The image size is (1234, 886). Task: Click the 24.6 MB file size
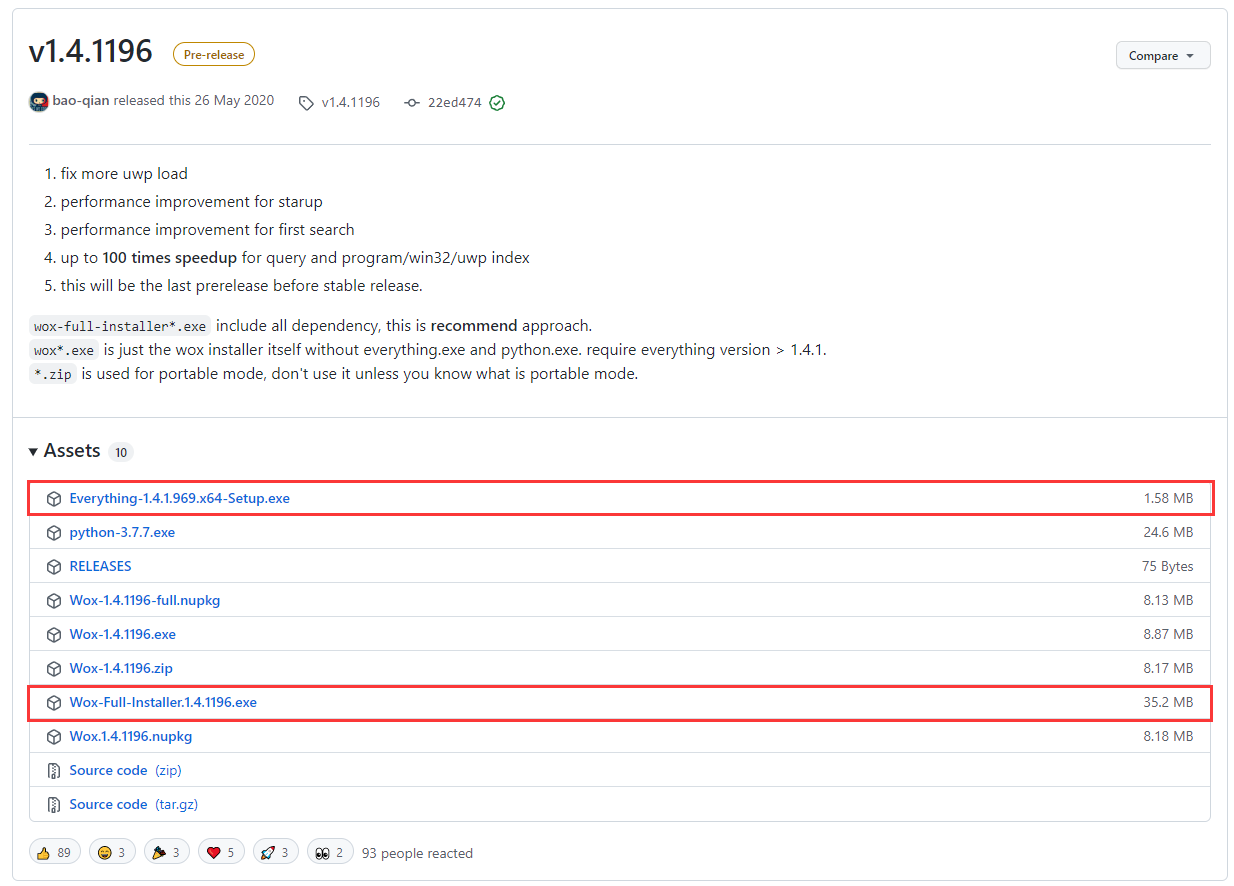[x=1168, y=532]
